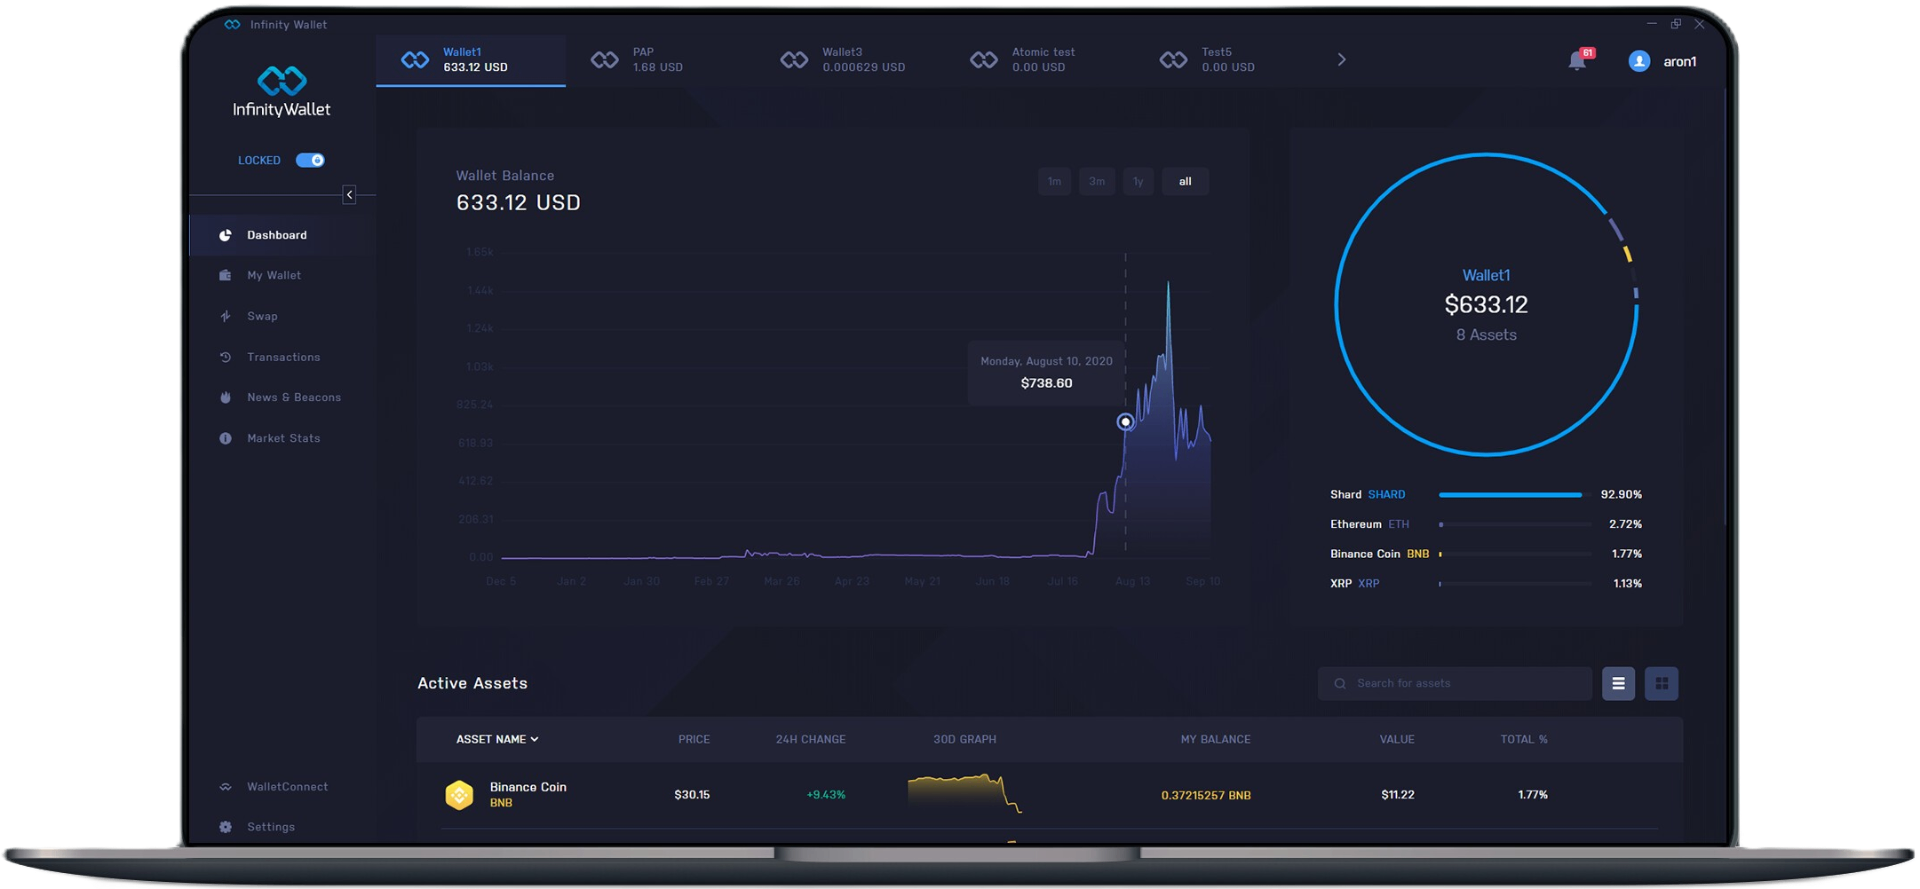Image resolution: width=1920 pixels, height=889 pixels.
Task: Click the aron1 user avatar icon
Action: (x=1639, y=61)
